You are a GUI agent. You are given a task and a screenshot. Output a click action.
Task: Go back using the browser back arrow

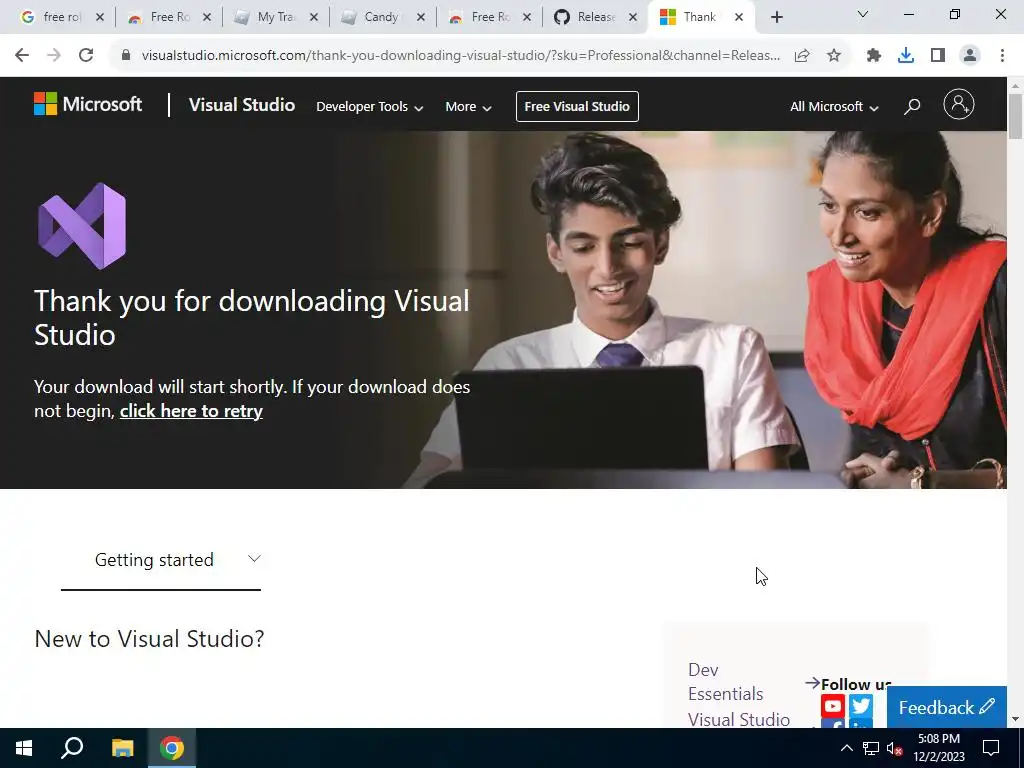pos(22,56)
